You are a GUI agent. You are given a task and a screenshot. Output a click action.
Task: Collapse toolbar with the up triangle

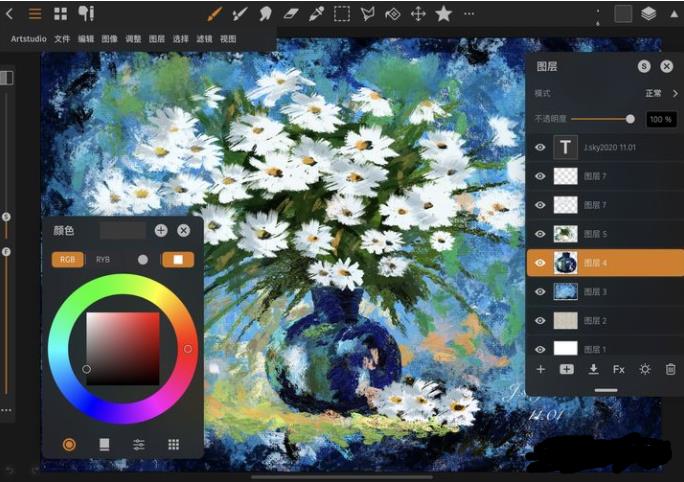coord(674,14)
